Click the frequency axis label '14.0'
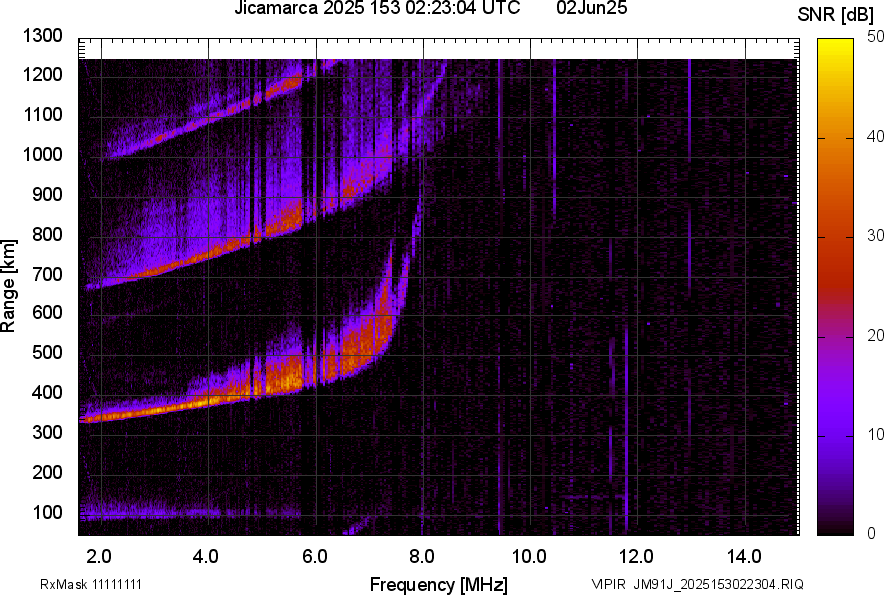Screen dimensions: 884x595 [744, 557]
